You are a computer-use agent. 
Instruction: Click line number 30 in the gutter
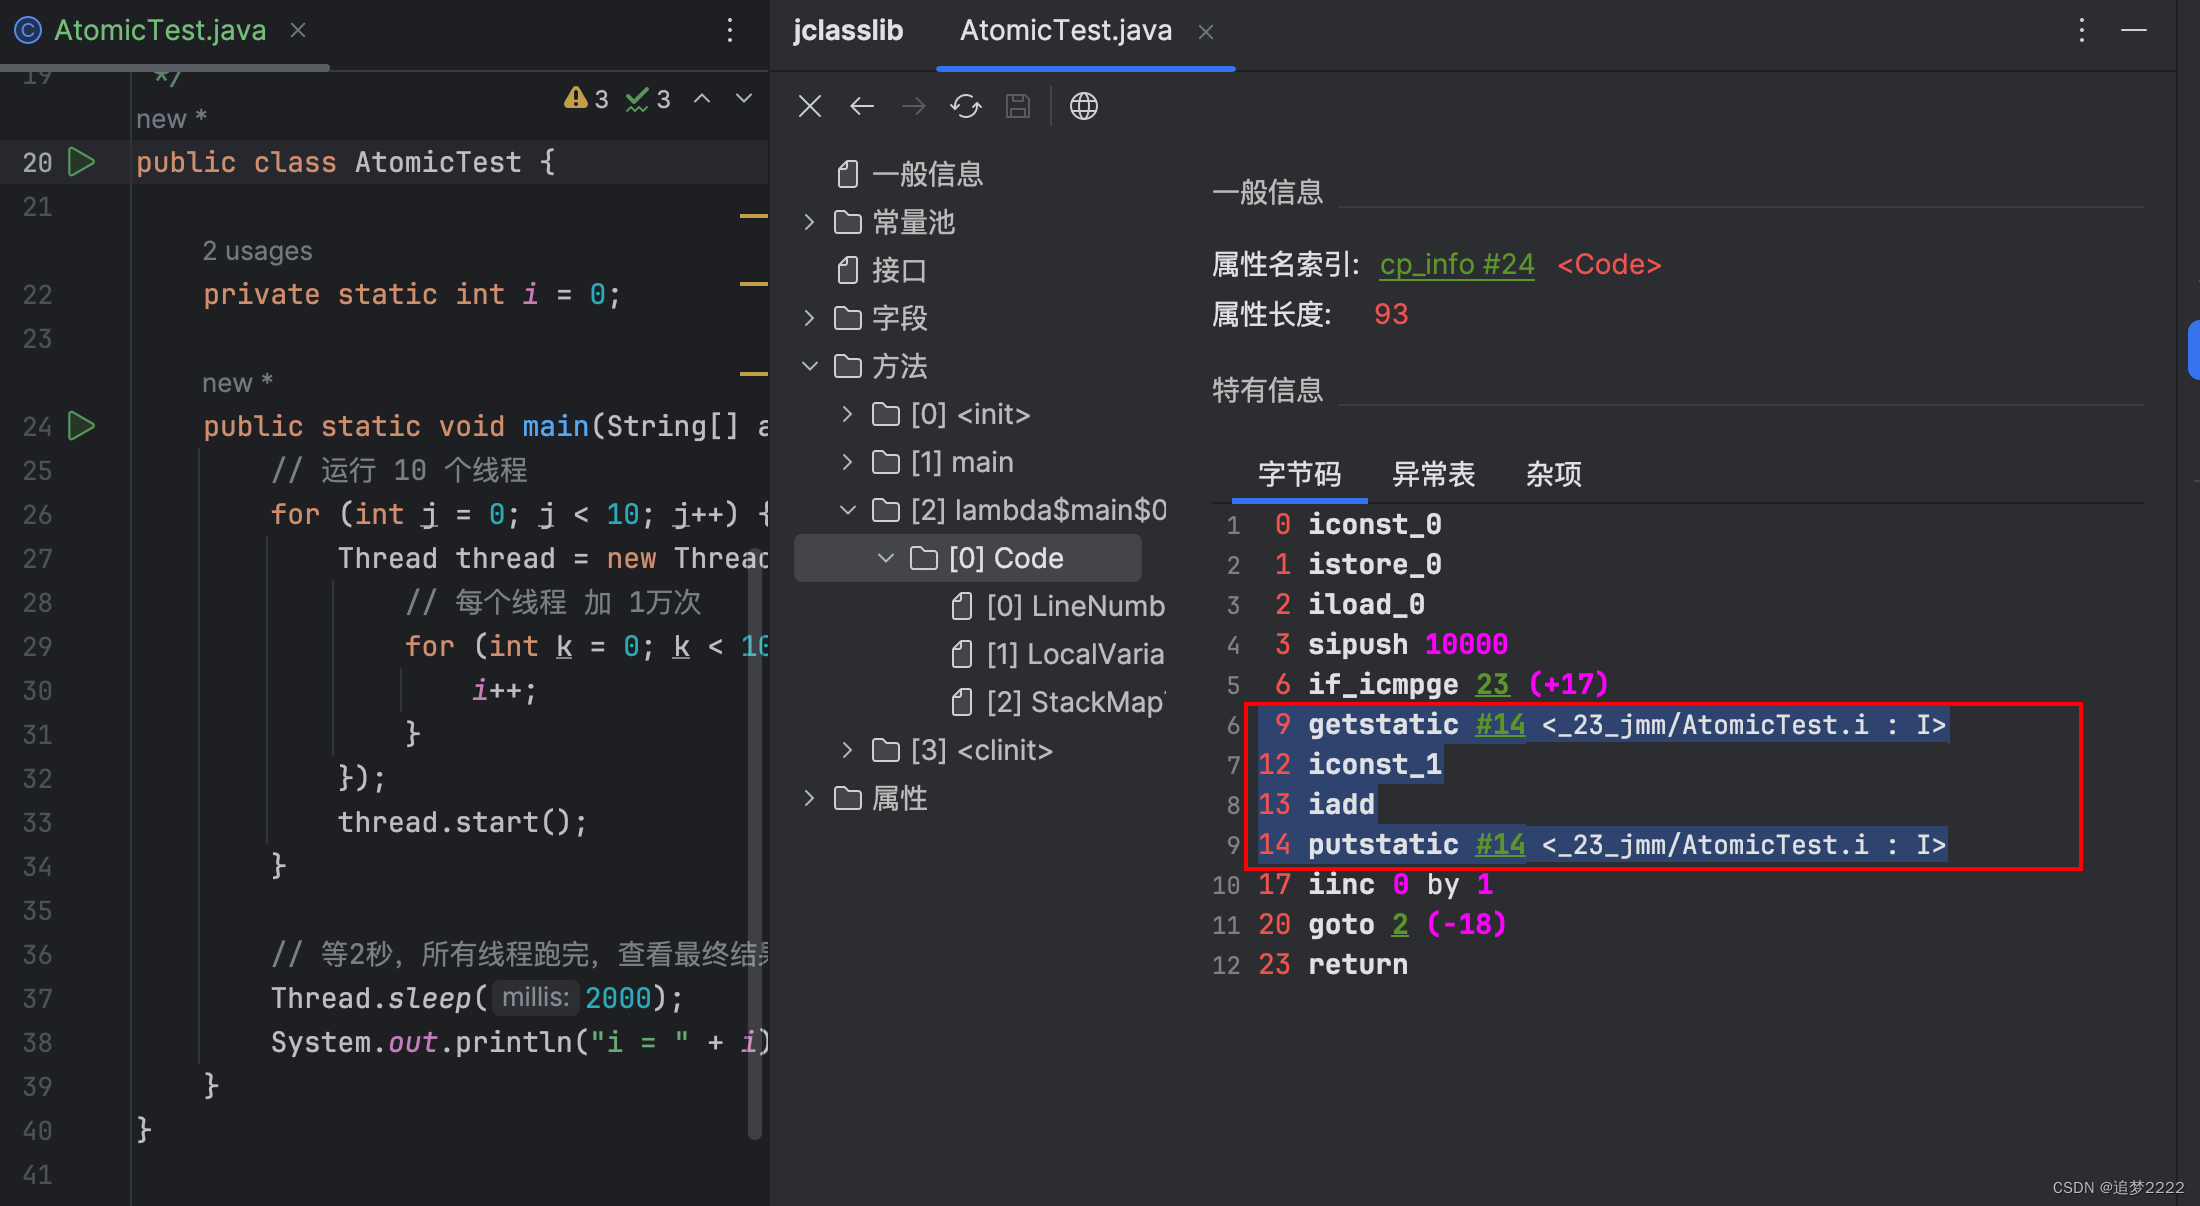[x=37, y=690]
